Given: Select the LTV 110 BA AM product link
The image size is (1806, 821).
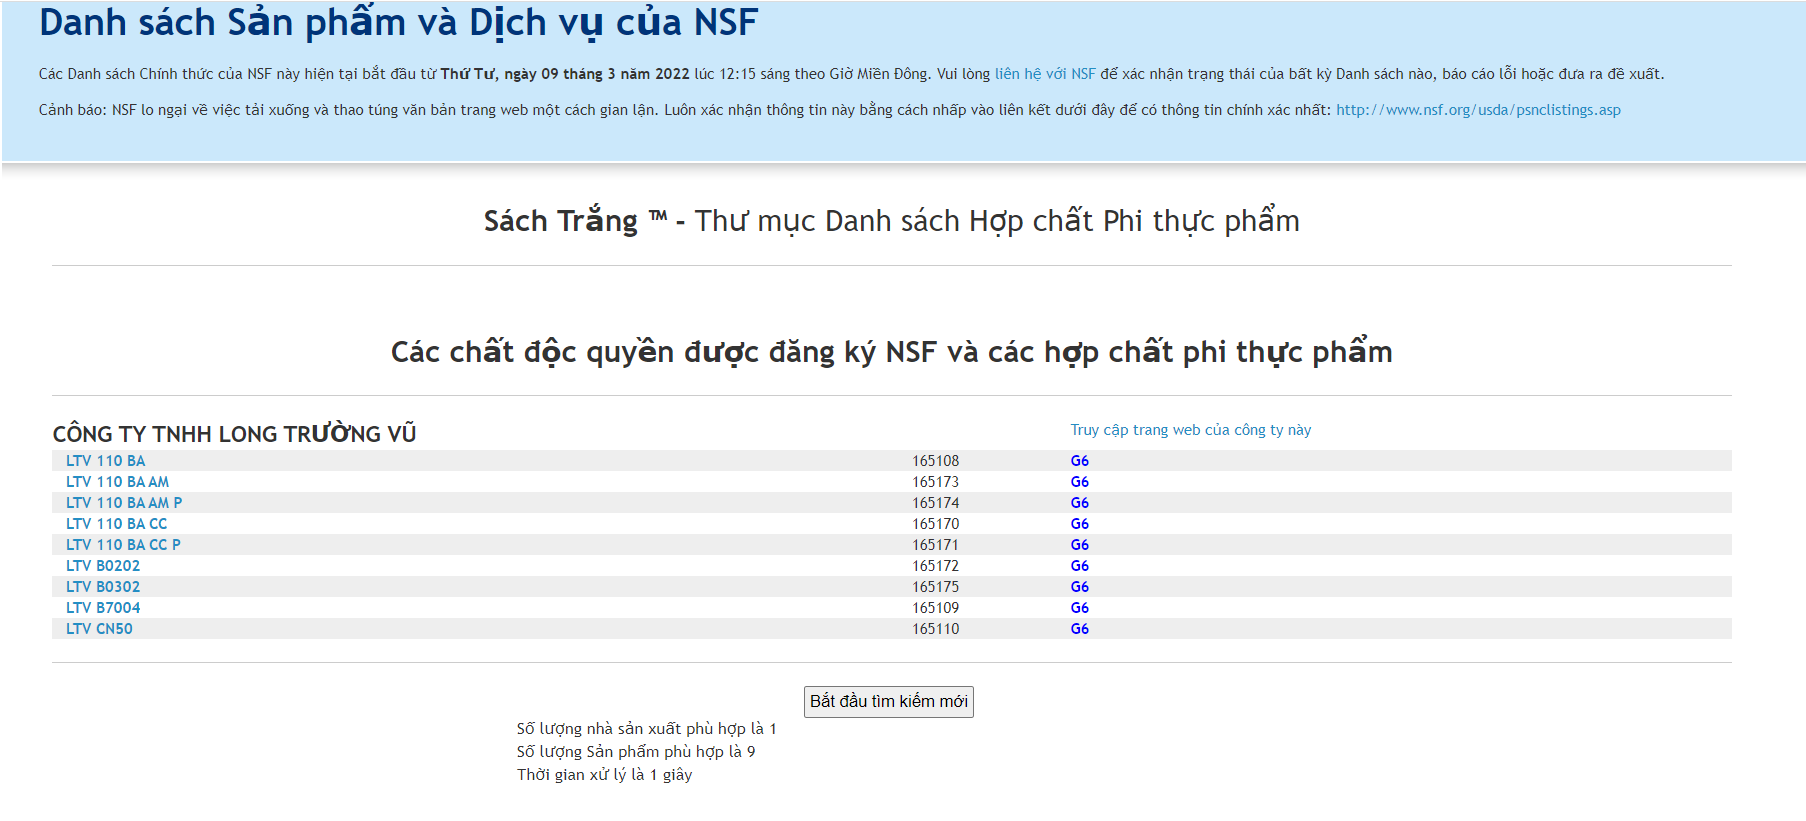Looking at the screenshot, I should pos(117,482).
